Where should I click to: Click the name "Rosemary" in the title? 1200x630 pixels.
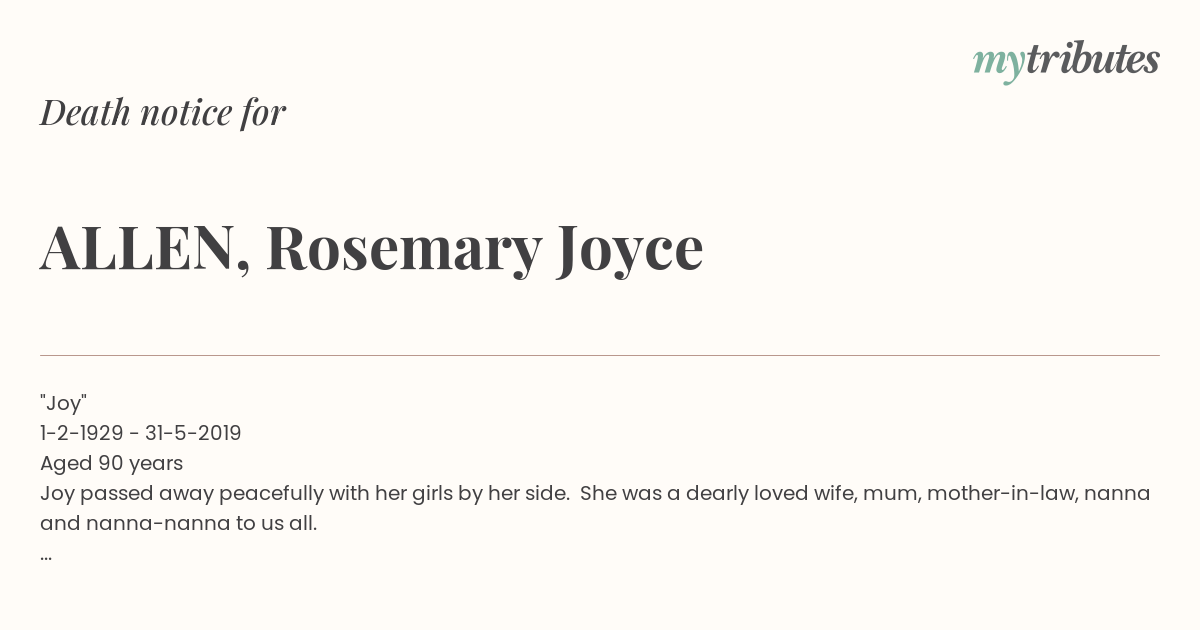(x=404, y=250)
